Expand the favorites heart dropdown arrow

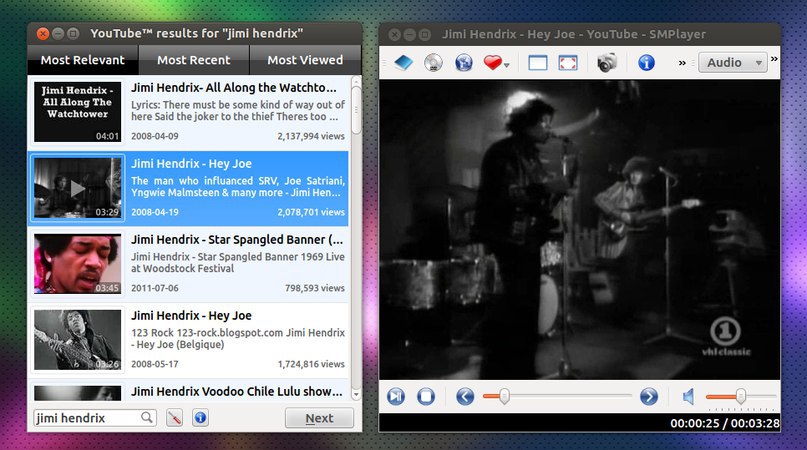(x=507, y=65)
